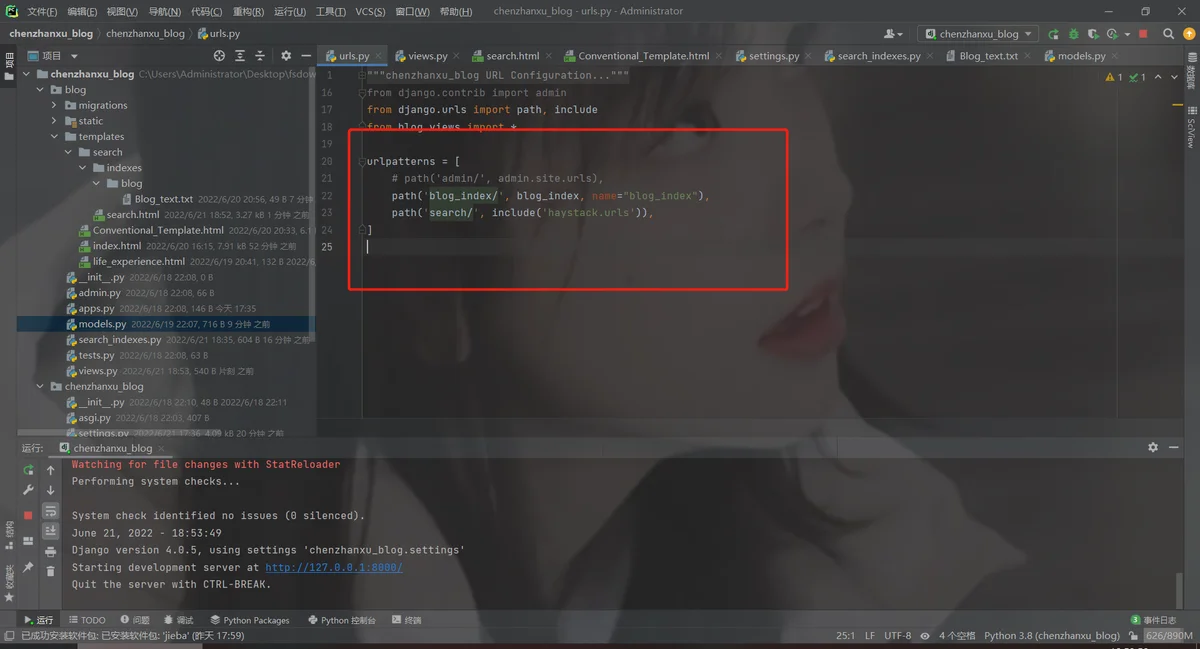Expand all in the Project panel
The width and height of the screenshot is (1200, 649).
(238, 56)
